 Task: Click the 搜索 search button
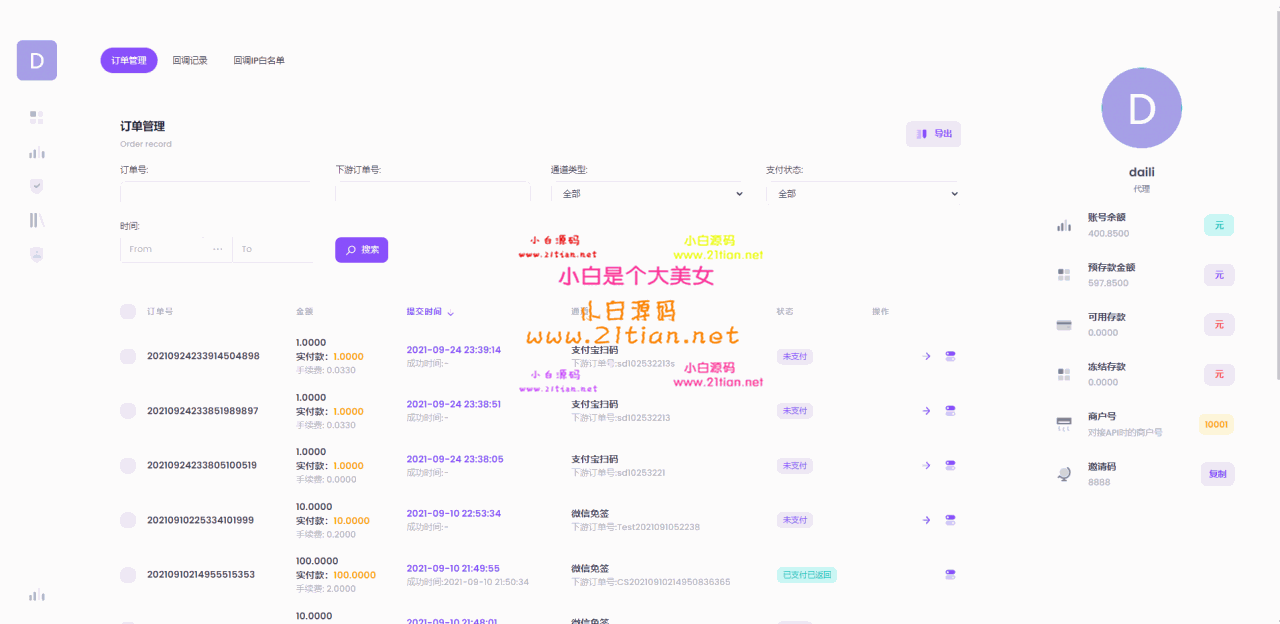click(361, 250)
